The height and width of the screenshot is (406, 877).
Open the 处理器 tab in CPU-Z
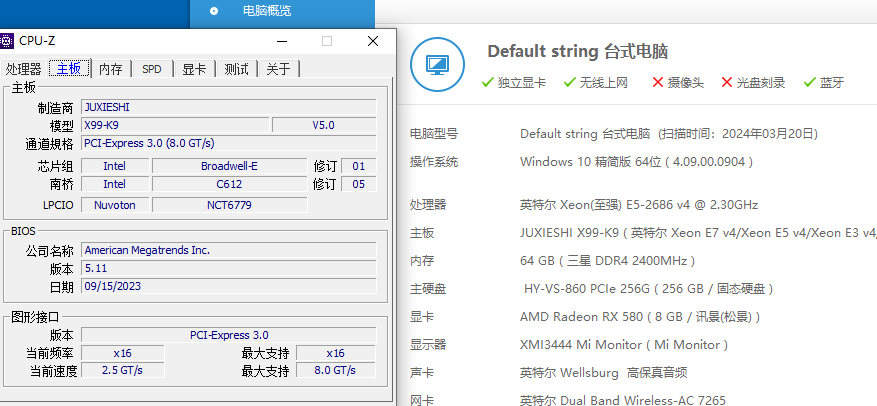[x=23, y=69]
